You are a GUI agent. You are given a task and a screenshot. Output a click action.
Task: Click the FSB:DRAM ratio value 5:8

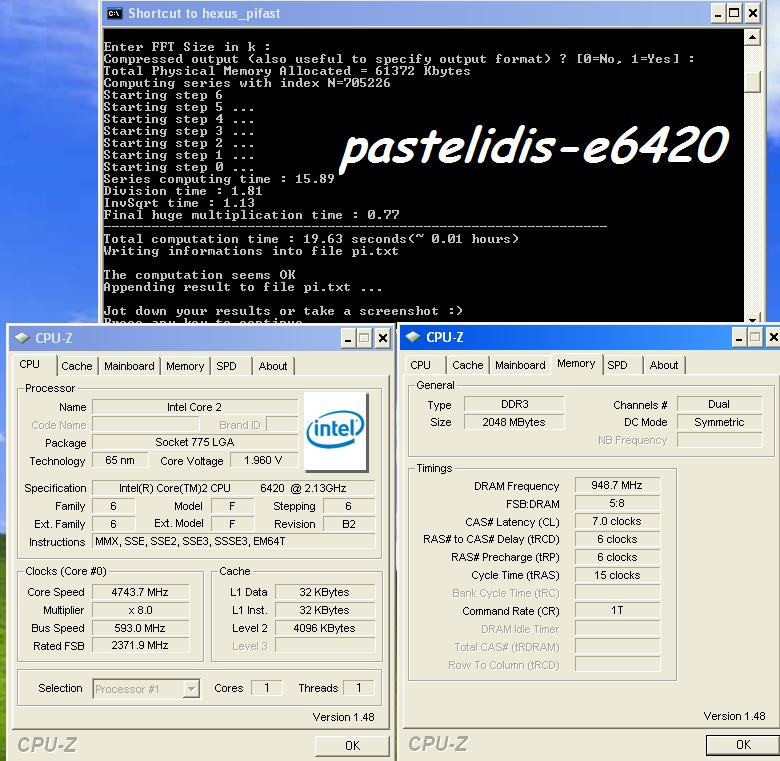point(617,503)
